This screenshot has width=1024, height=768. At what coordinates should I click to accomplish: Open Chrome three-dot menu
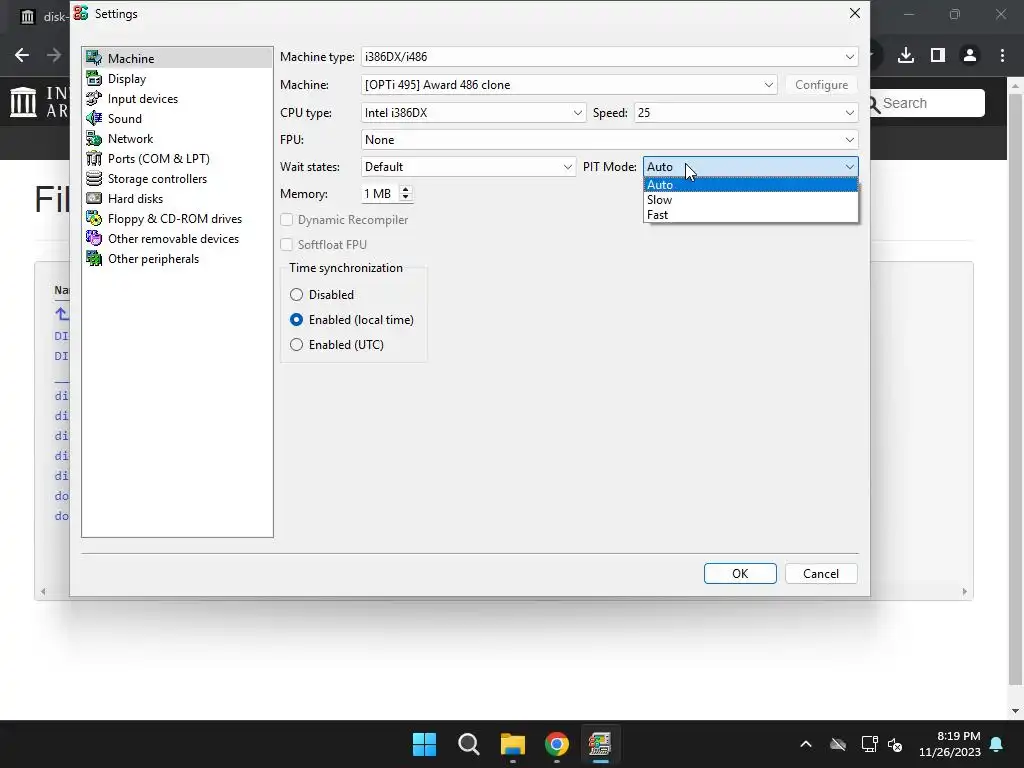(x=1002, y=56)
